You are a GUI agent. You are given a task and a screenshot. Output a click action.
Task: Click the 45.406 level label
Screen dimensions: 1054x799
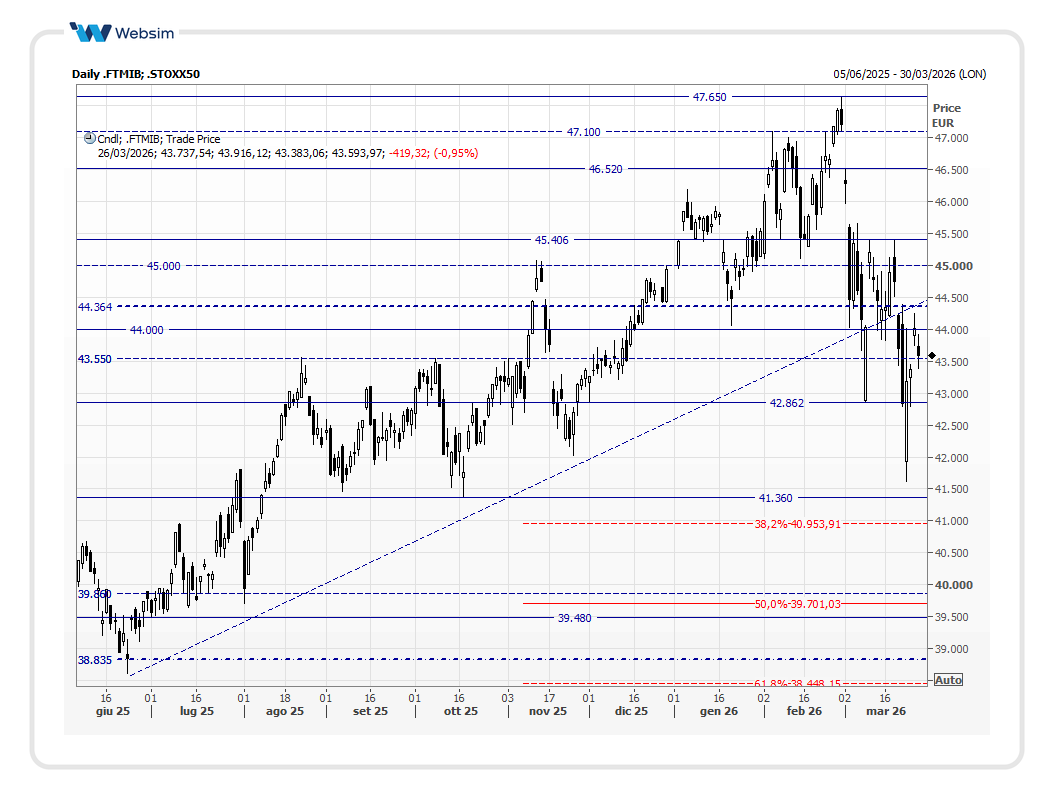(x=551, y=240)
